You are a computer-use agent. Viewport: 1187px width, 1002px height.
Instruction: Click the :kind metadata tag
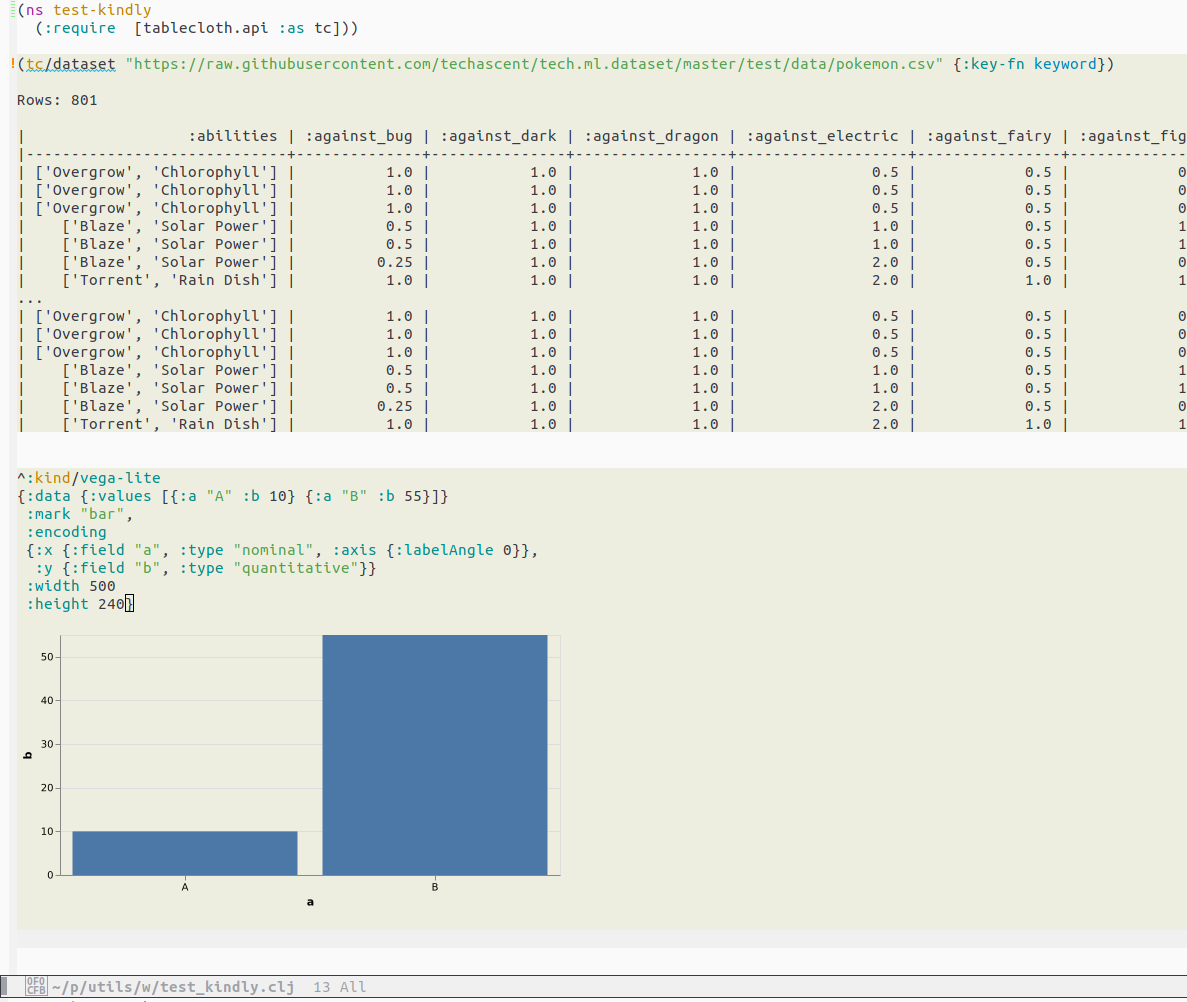pyautogui.click(x=48, y=478)
